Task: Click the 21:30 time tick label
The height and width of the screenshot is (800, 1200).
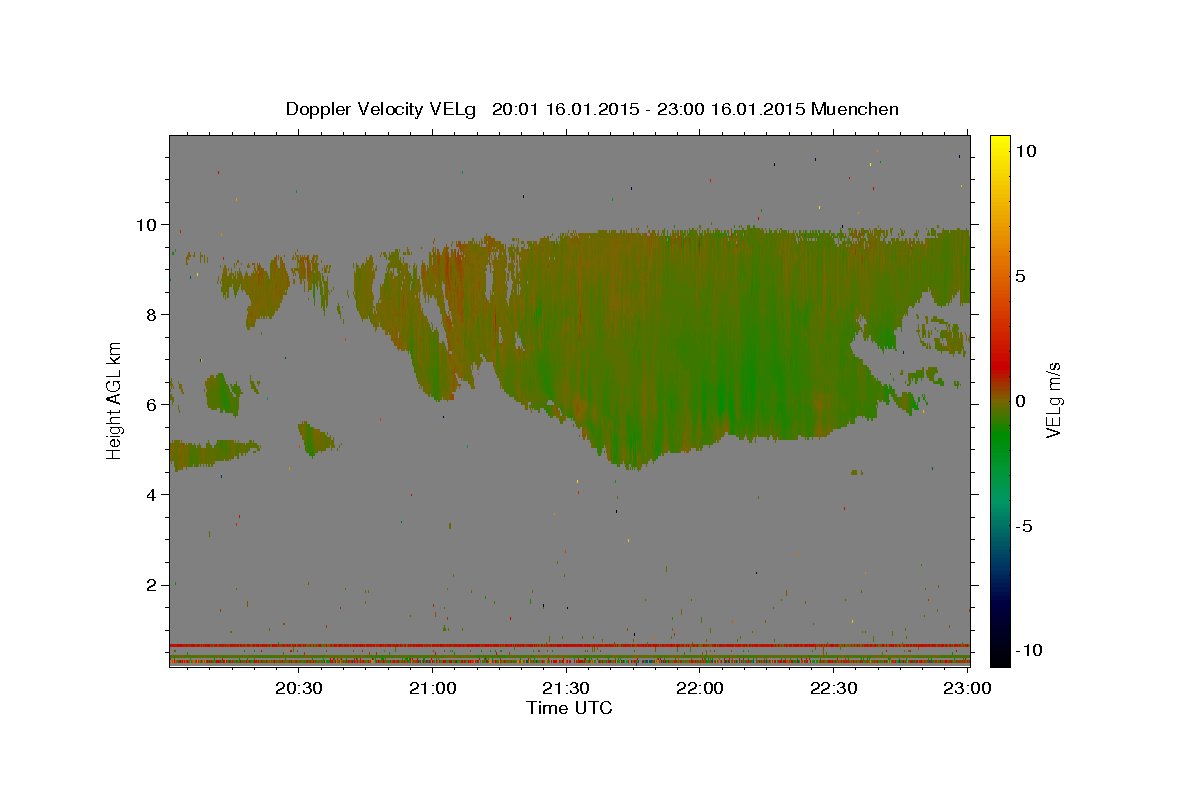Action: coord(566,688)
